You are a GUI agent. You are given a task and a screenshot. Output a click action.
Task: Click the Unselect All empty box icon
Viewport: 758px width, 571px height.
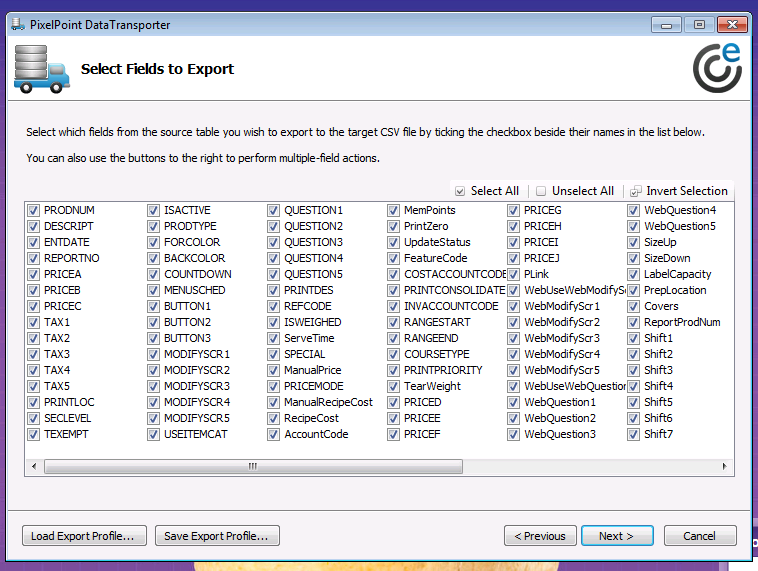541,191
